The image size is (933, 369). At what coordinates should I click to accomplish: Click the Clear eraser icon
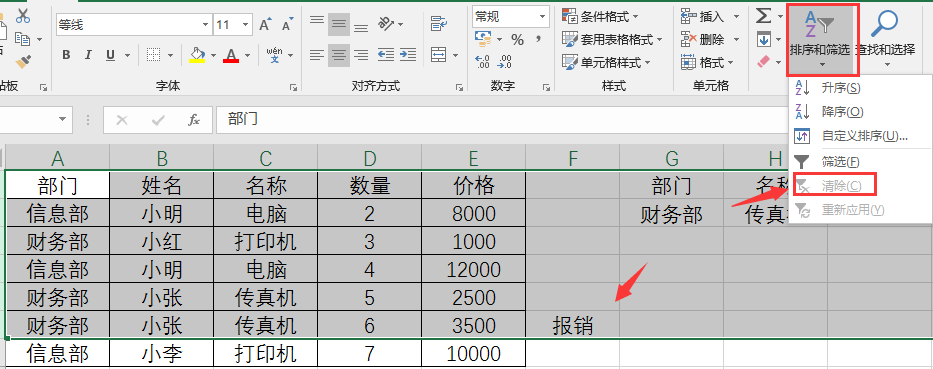pyautogui.click(x=763, y=61)
